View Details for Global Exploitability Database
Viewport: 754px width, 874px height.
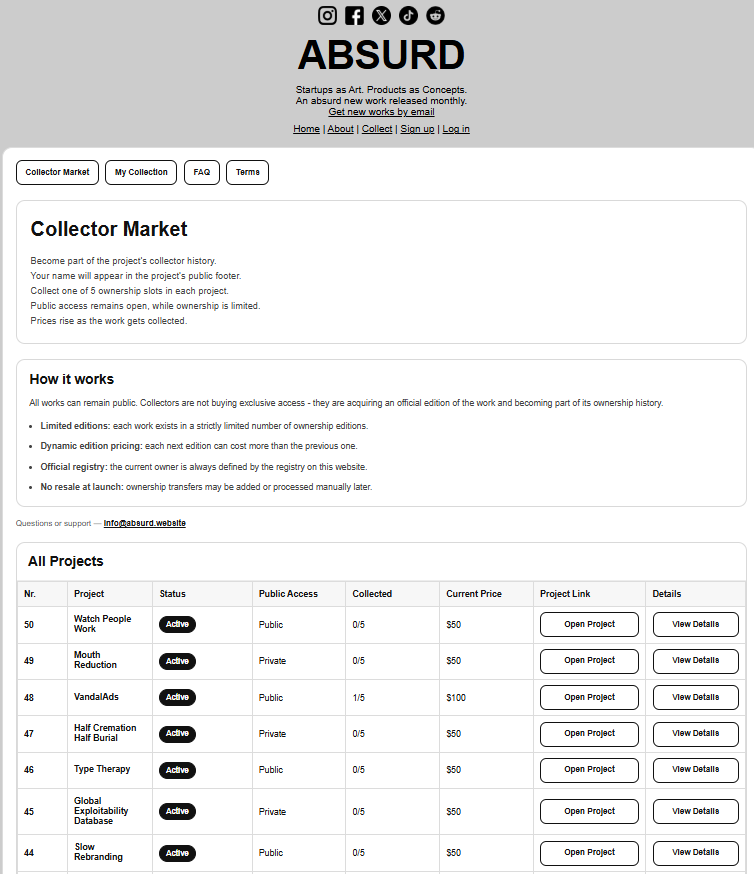point(695,812)
